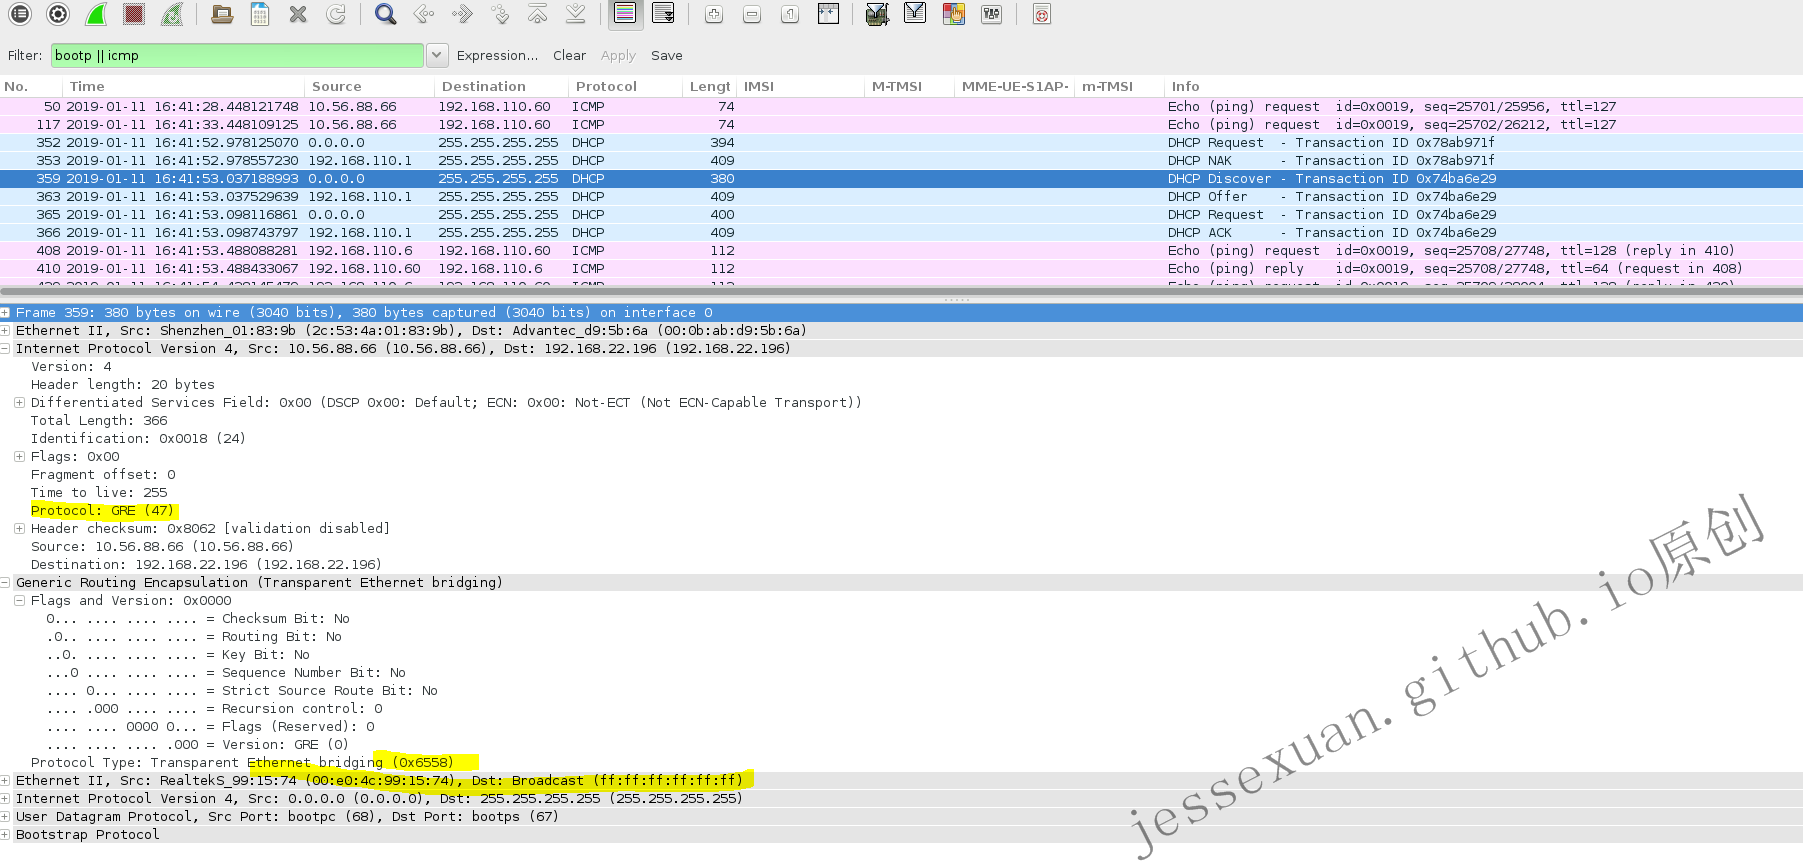Collapse Generic Routing Encapsulation node
This screenshot has width=1803, height=865.
[x=5, y=583]
